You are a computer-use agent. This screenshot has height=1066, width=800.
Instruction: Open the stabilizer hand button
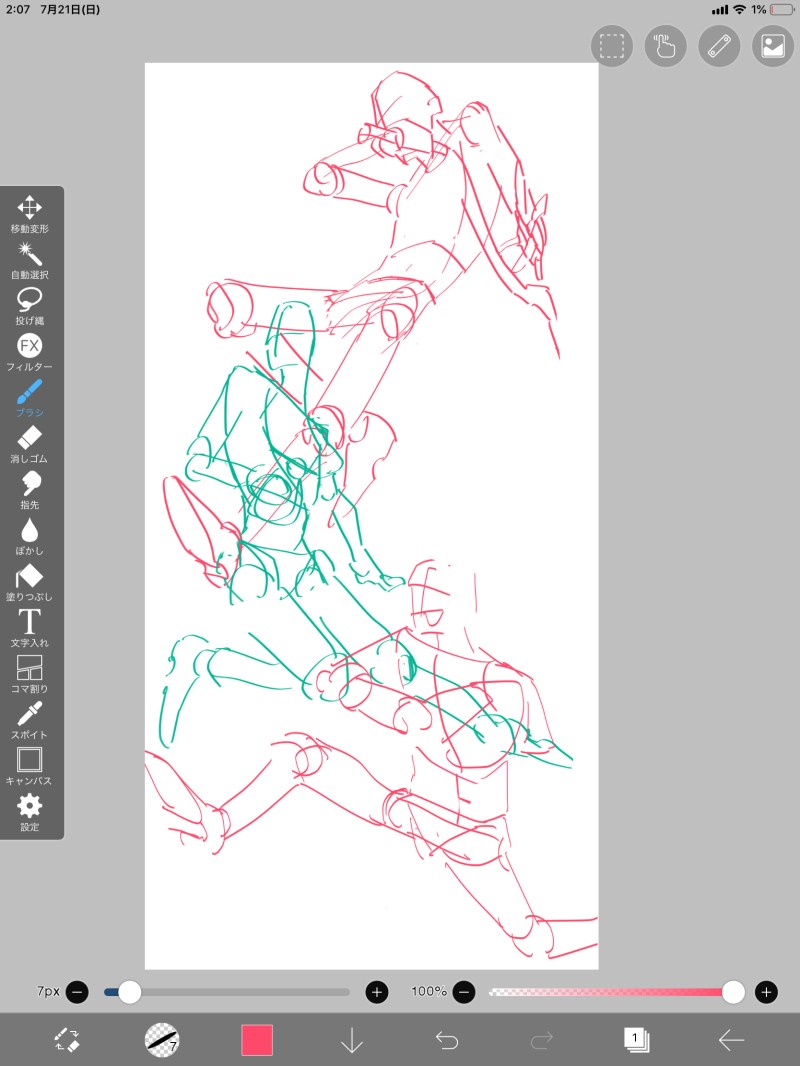665,46
